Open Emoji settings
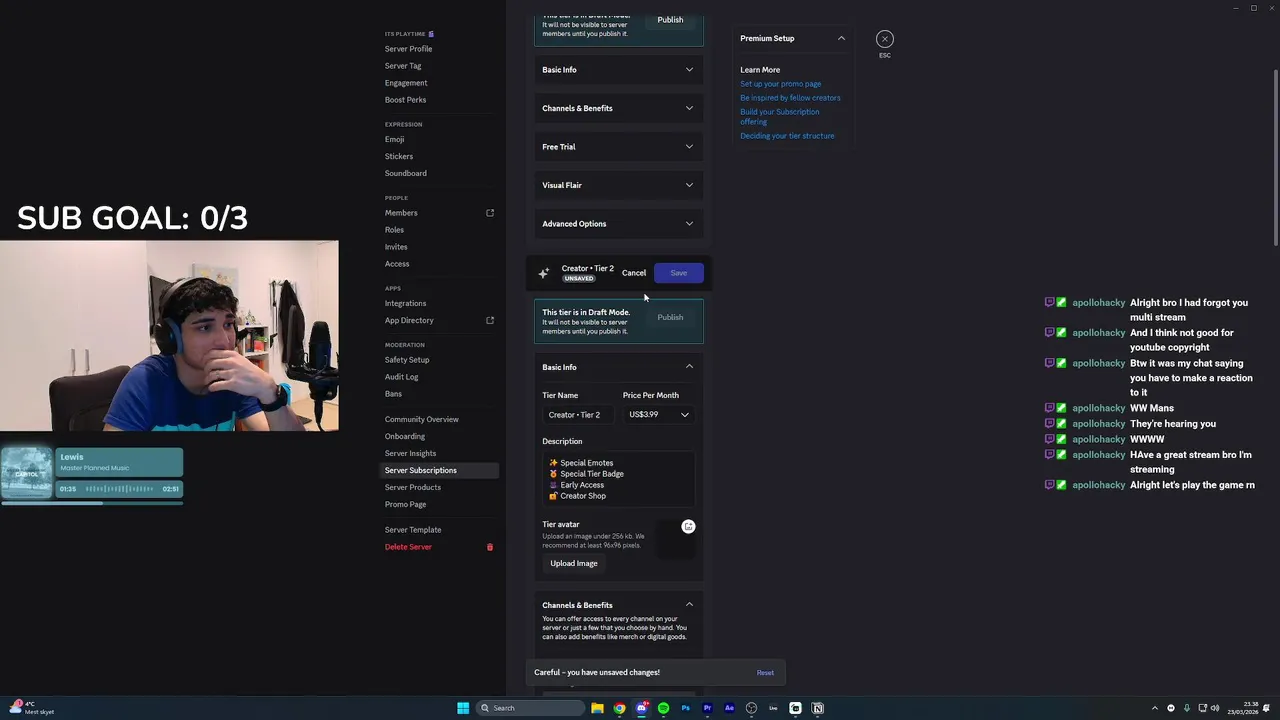1280x720 pixels. 394,139
